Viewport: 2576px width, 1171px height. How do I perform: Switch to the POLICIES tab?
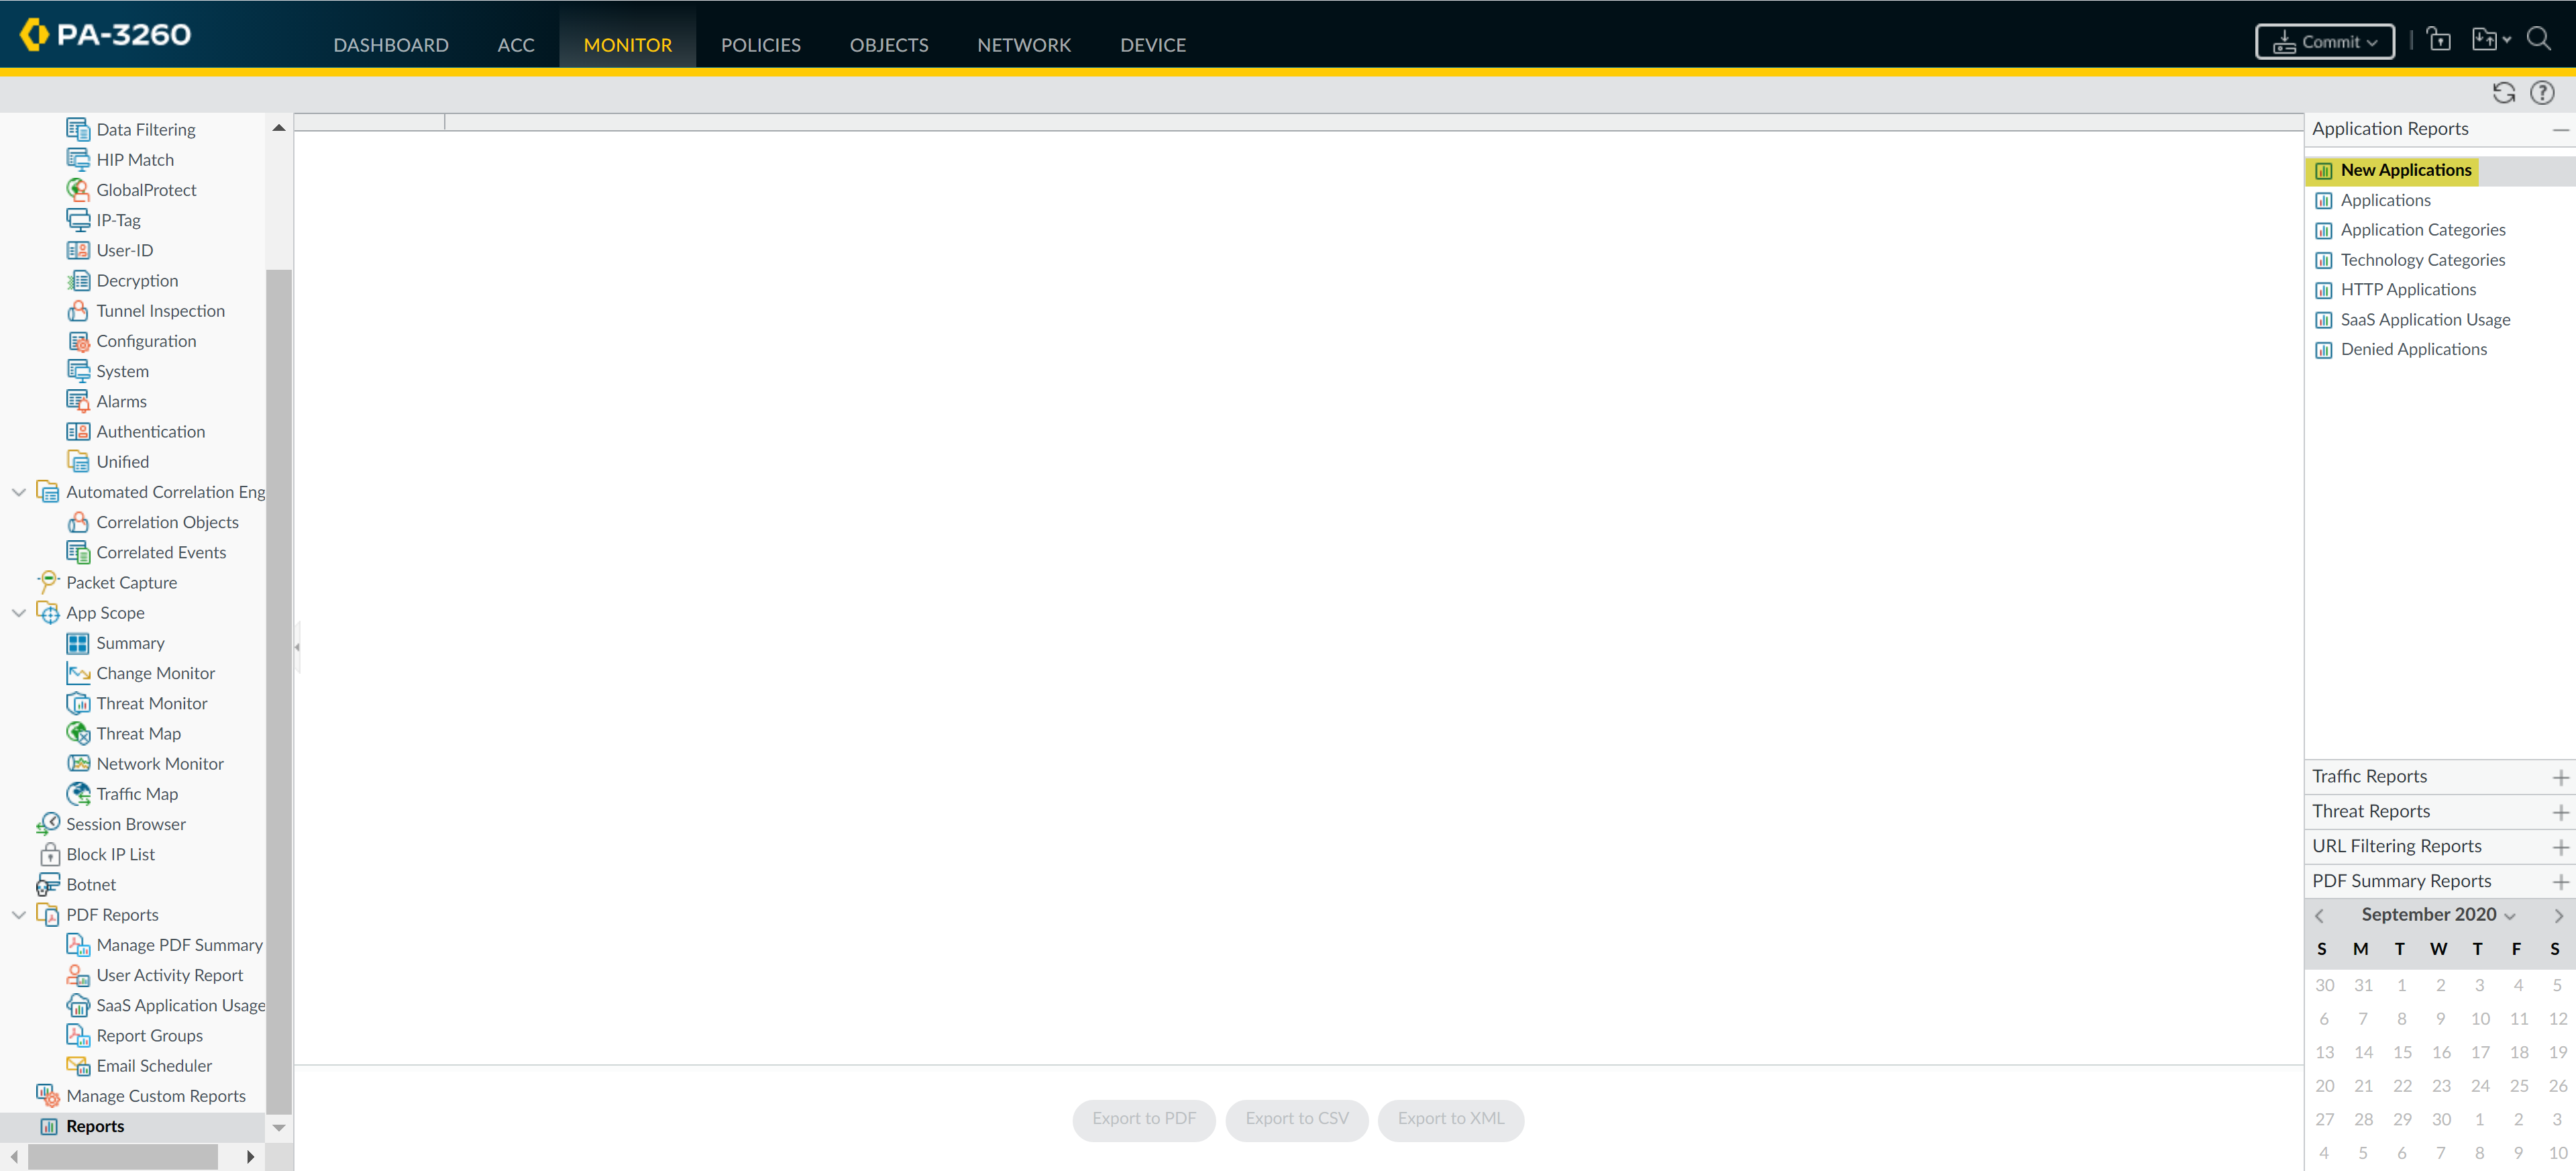[760, 45]
